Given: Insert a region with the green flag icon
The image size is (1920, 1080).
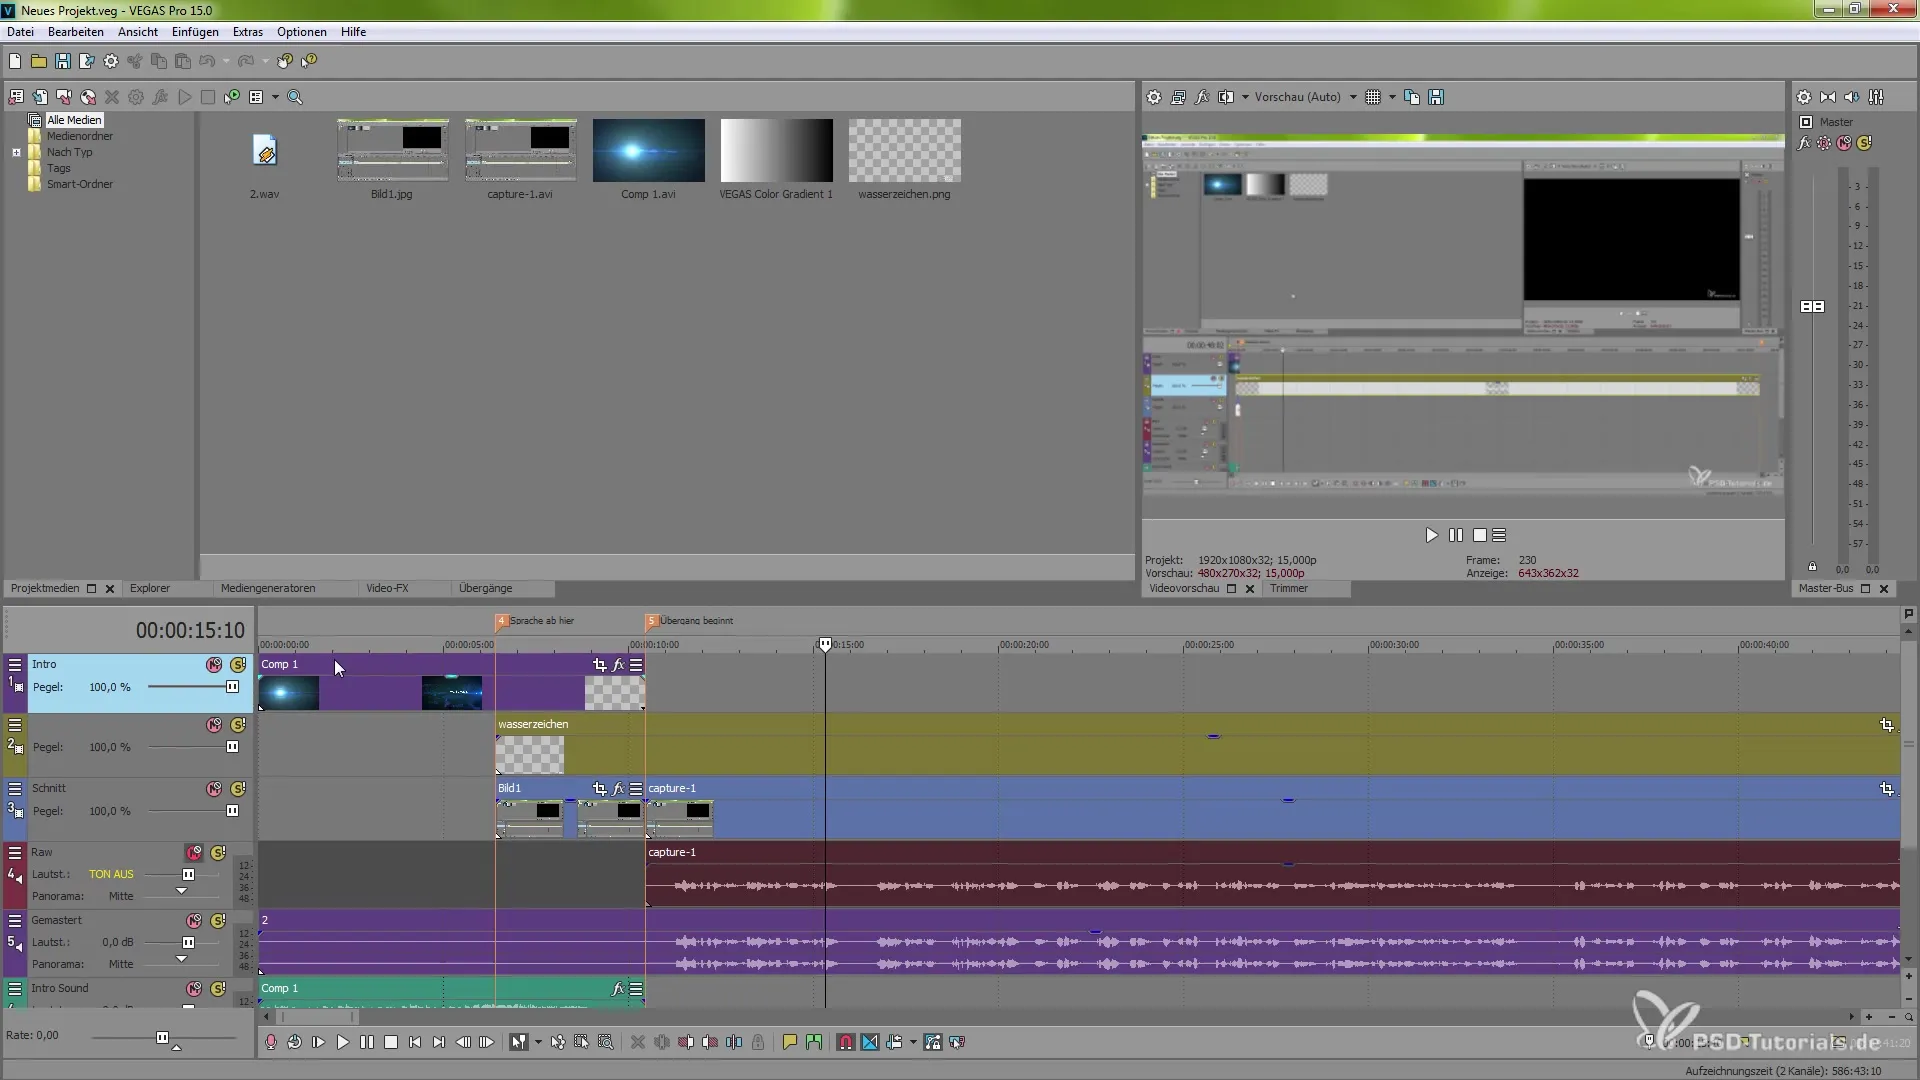Looking at the screenshot, I should tap(814, 1042).
